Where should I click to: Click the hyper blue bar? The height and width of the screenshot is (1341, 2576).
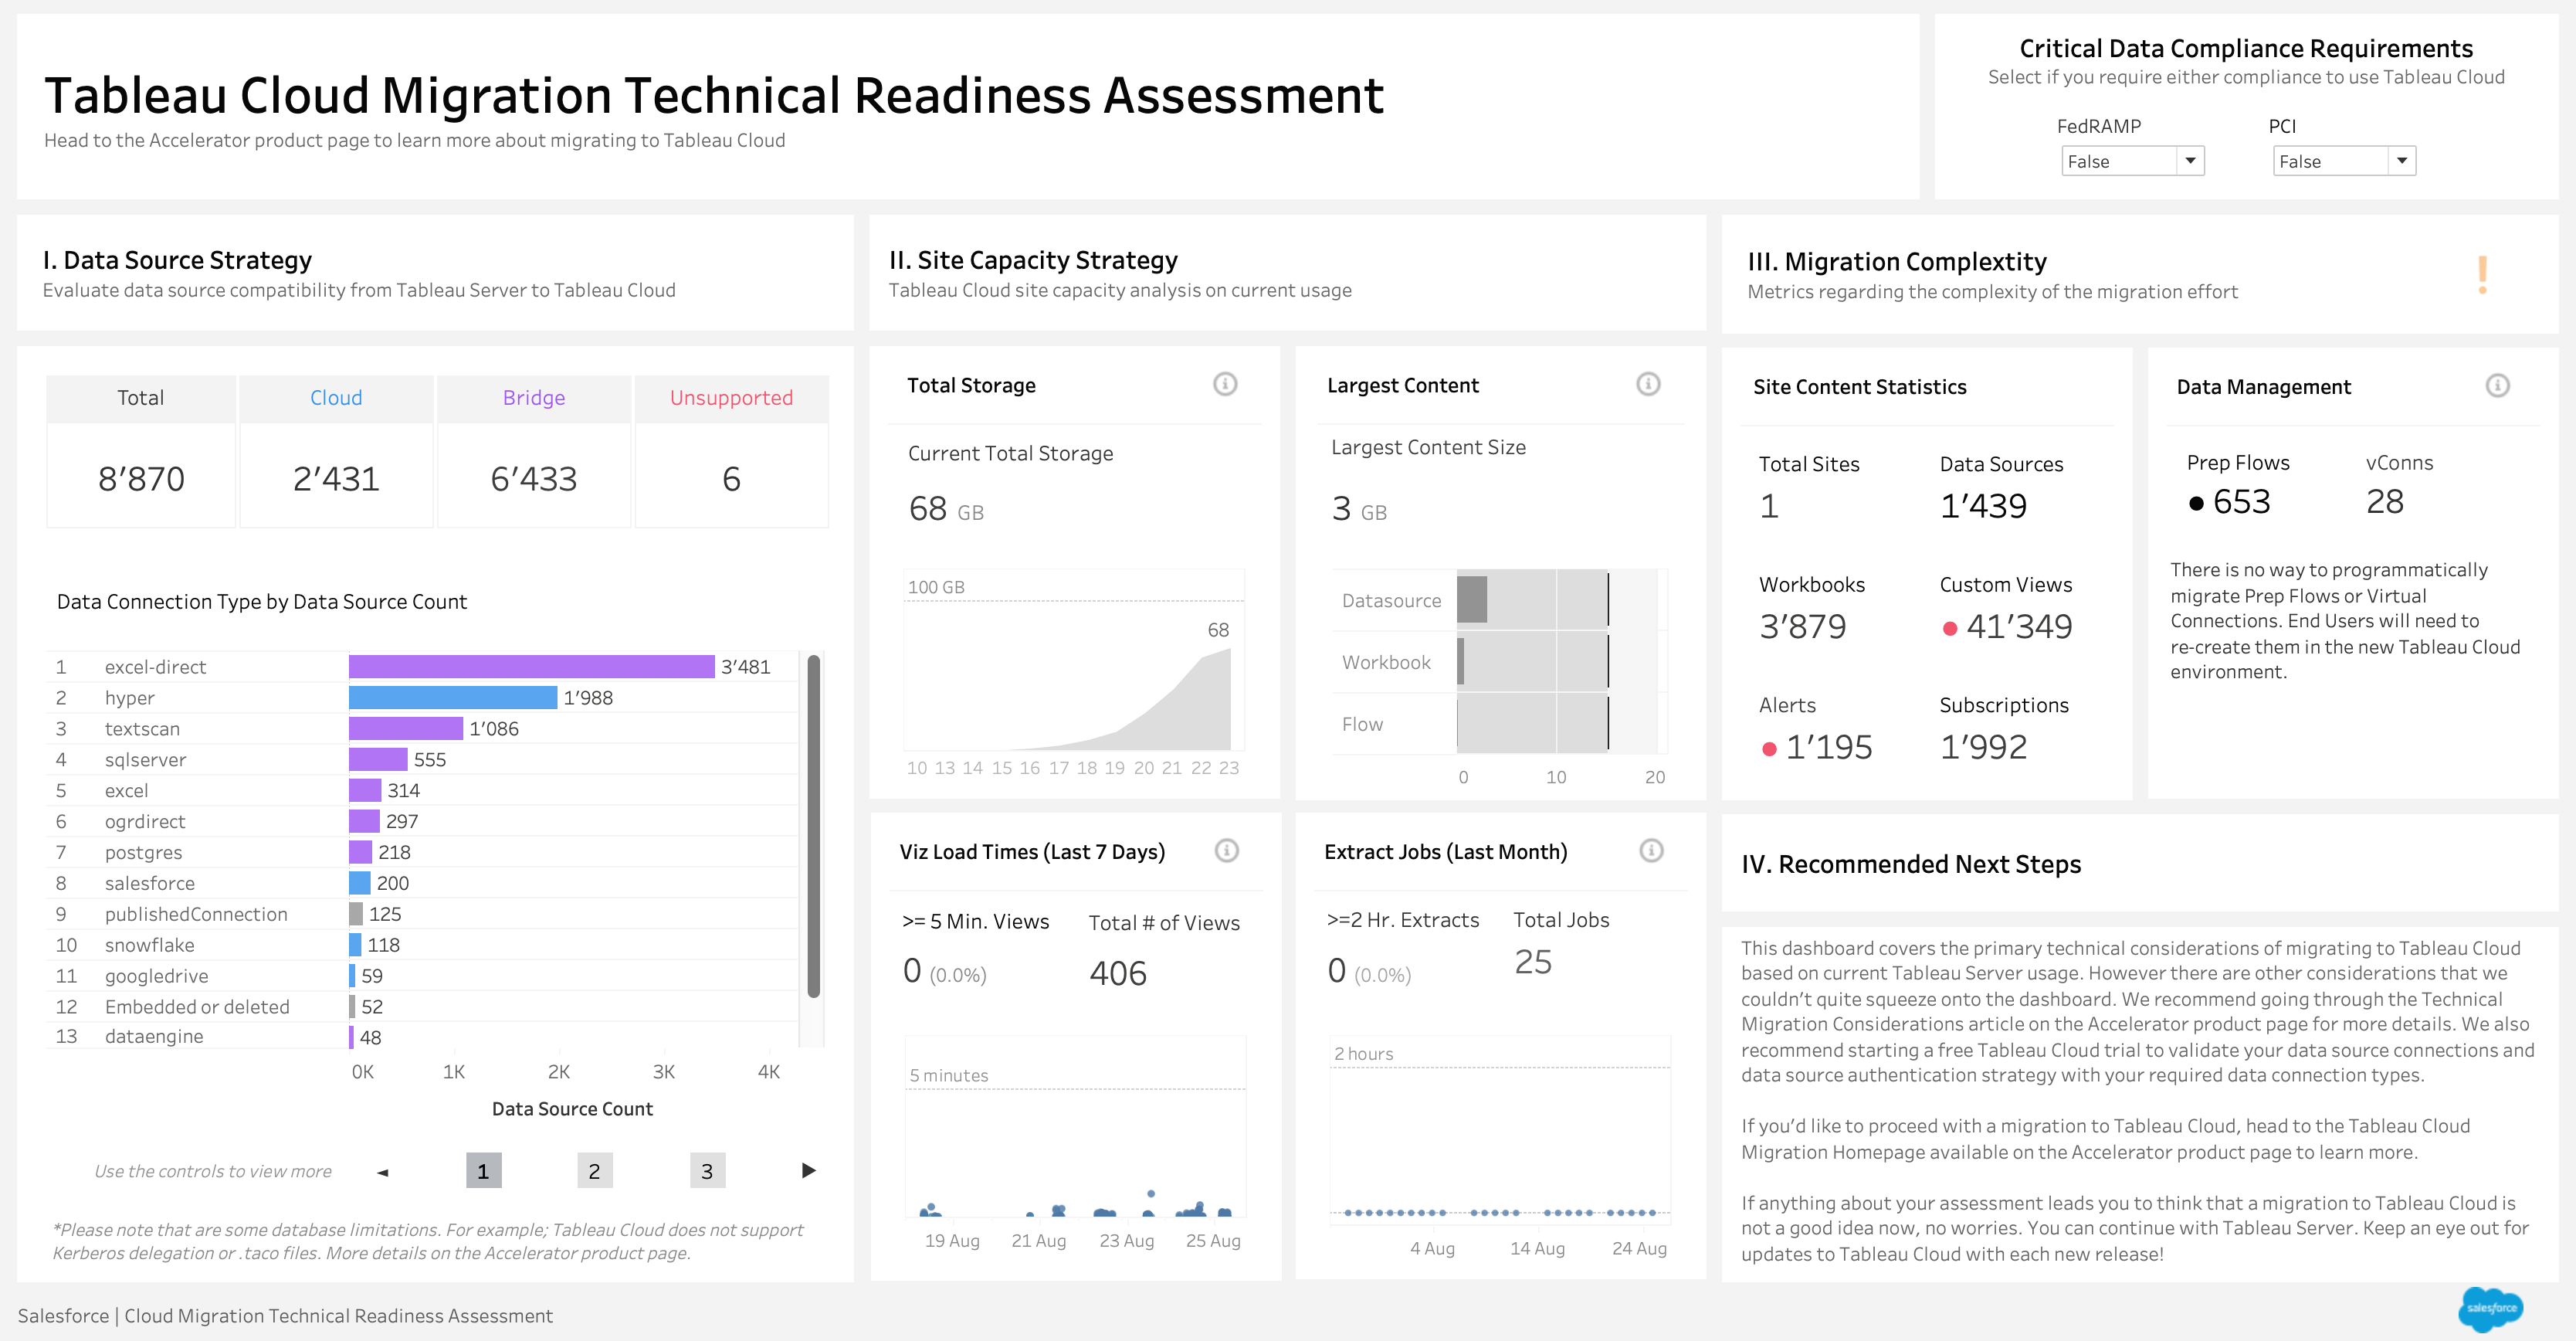coord(452,698)
